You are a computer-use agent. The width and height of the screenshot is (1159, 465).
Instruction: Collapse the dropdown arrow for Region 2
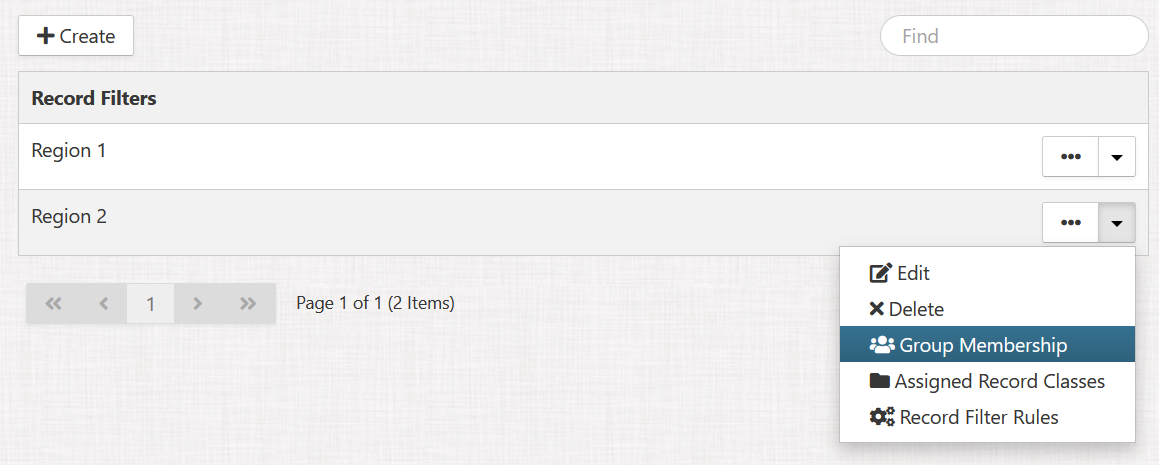[1117, 222]
